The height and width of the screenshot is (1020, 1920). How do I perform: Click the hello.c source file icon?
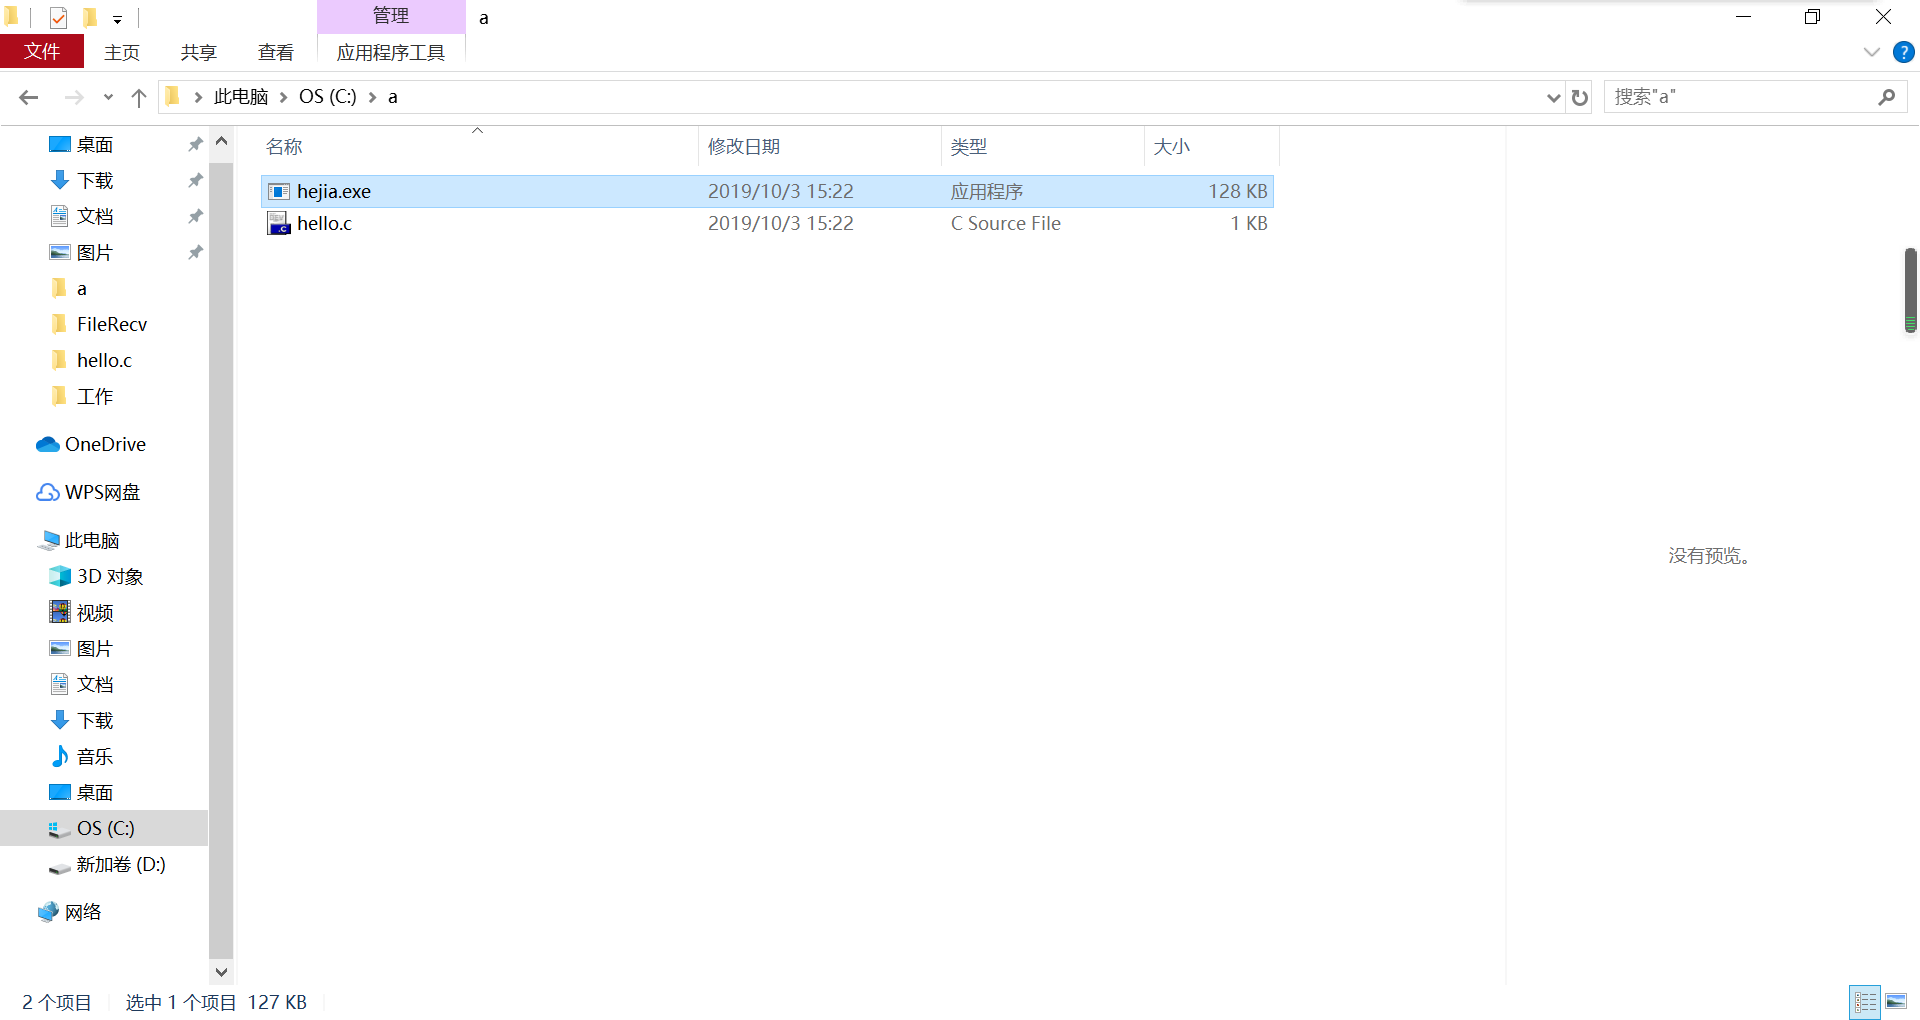pyautogui.click(x=279, y=224)
